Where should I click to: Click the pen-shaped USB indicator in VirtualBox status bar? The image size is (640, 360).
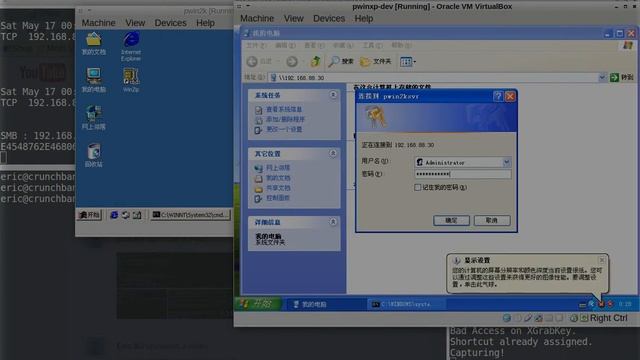528,318
